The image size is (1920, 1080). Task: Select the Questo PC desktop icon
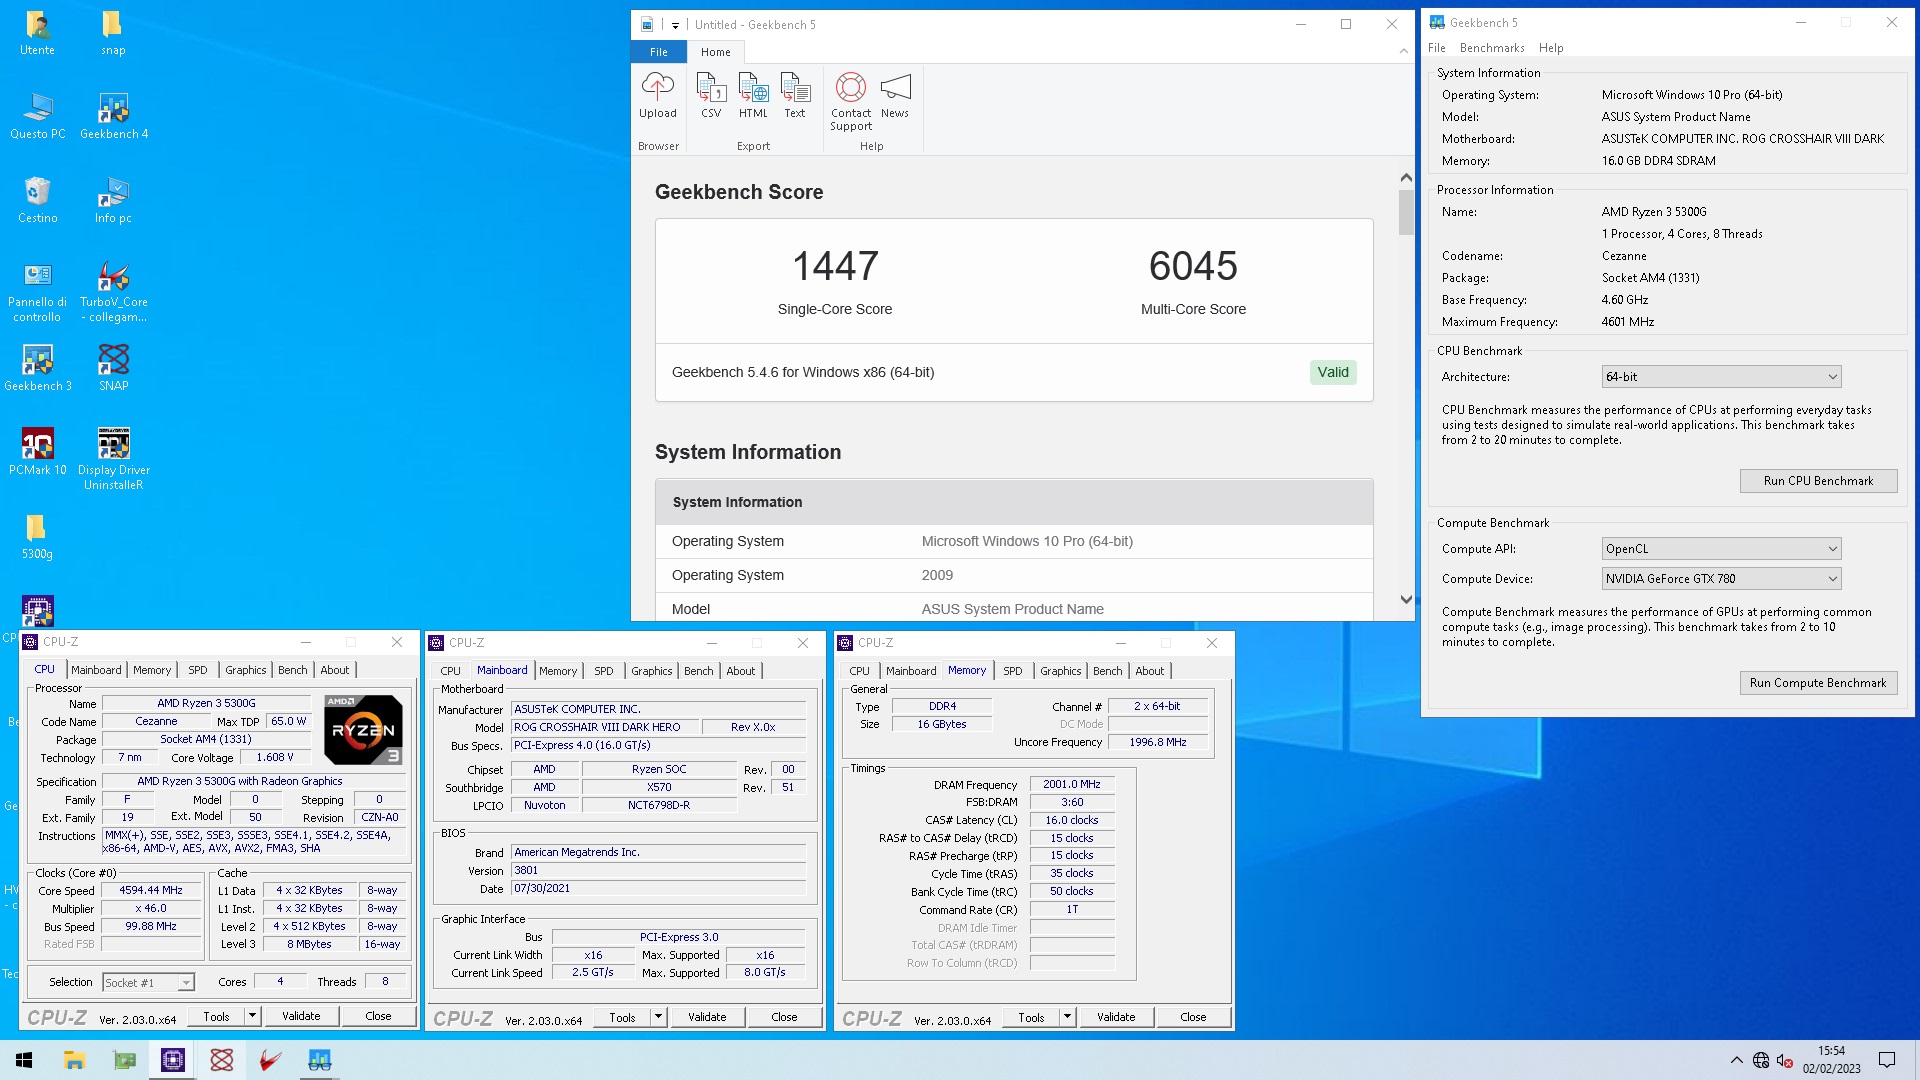[x=37, y=116]
